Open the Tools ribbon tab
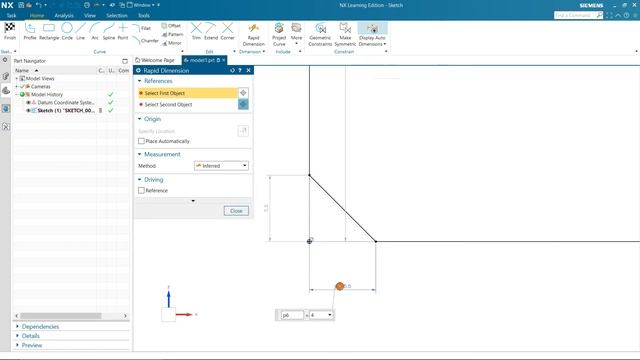Screen dimensions: 640x360 pyautogui.click(x=144, y=16)
